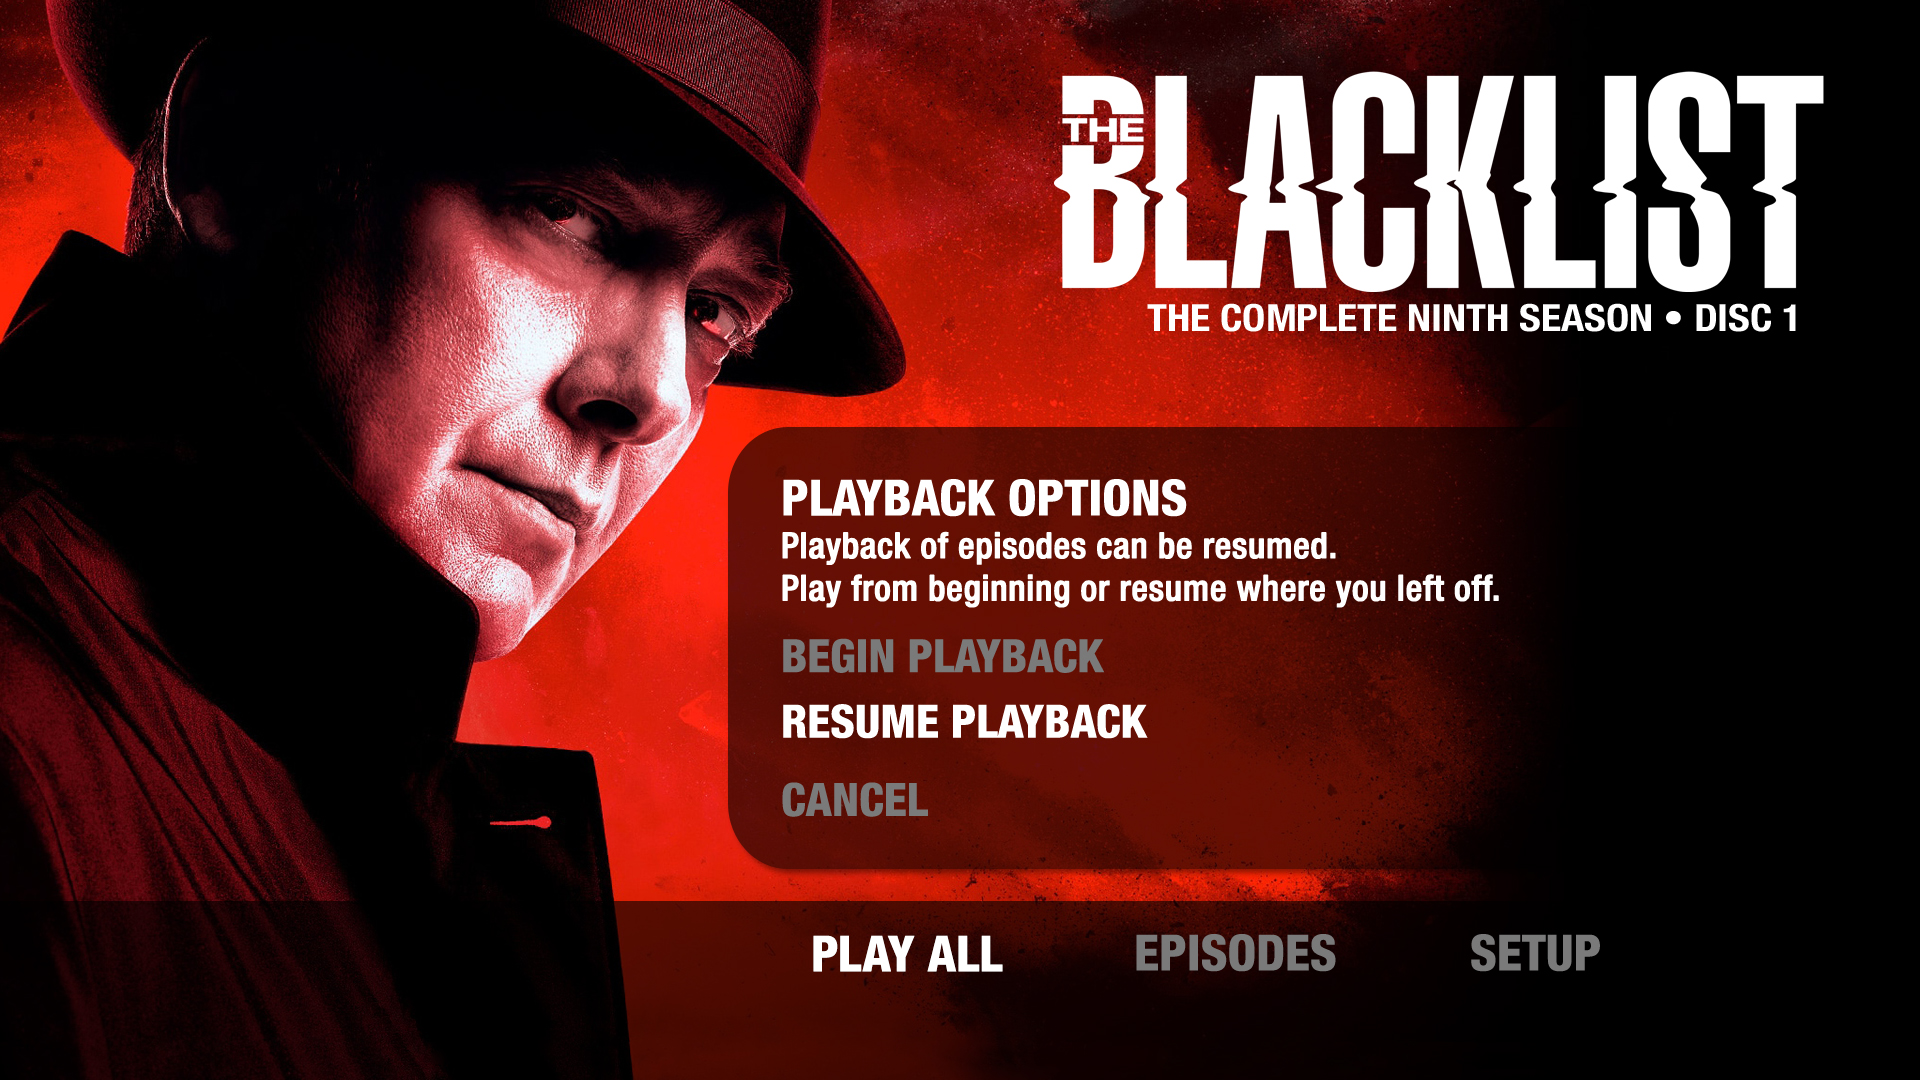Click 'Playback of episodes can be resumed' text

[x=1059, y=547]
